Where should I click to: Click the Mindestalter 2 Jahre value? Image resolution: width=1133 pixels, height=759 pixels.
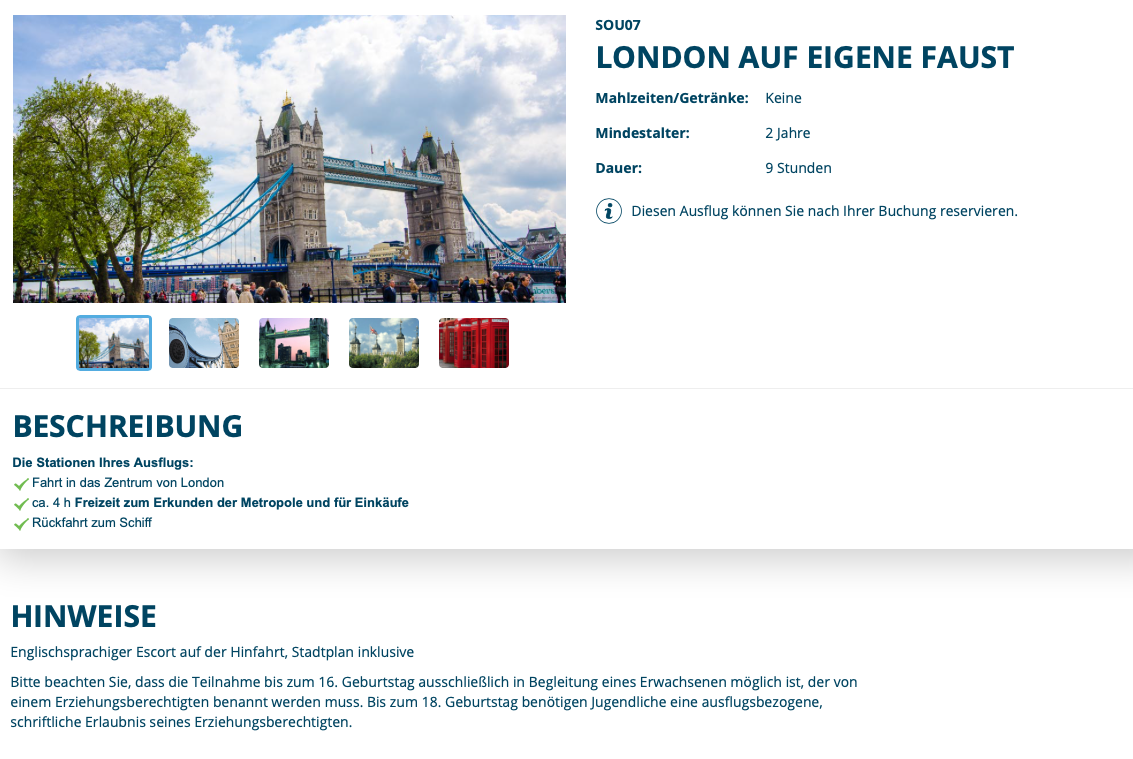[x=788, y=133]
